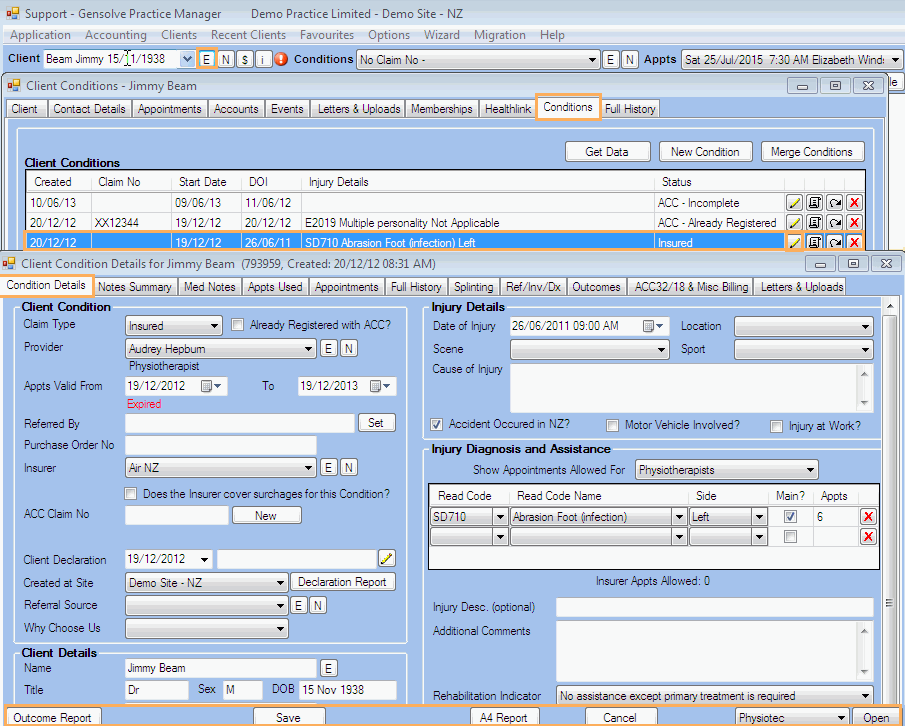The height and width of the screenshot is (726, 905).
Task: Enable insurer covers surcharges checkbox
Action: [x=131, y=494]
